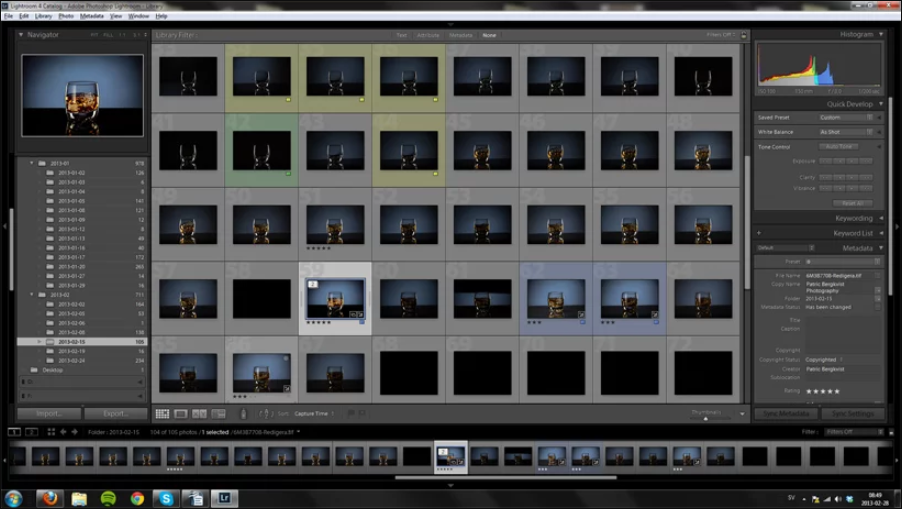The width and height of the screenshot is (902, 509).
Task: Click the Metadata panel Rating stars
Action: (823, 391)
